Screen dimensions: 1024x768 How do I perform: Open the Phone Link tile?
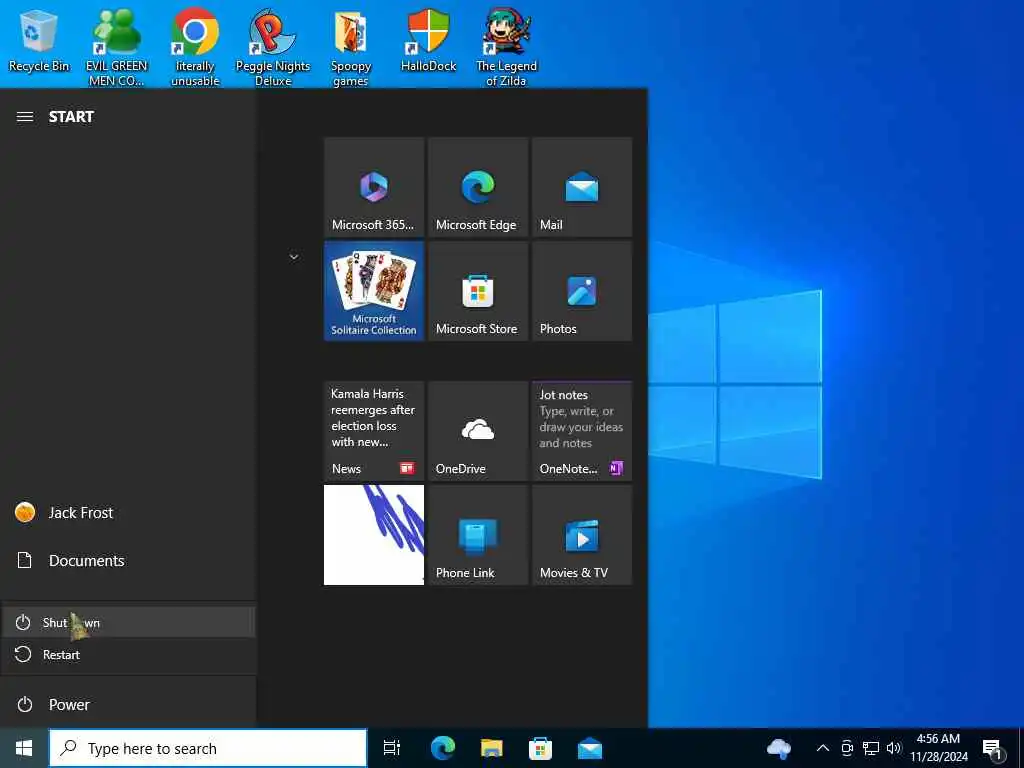477,535
